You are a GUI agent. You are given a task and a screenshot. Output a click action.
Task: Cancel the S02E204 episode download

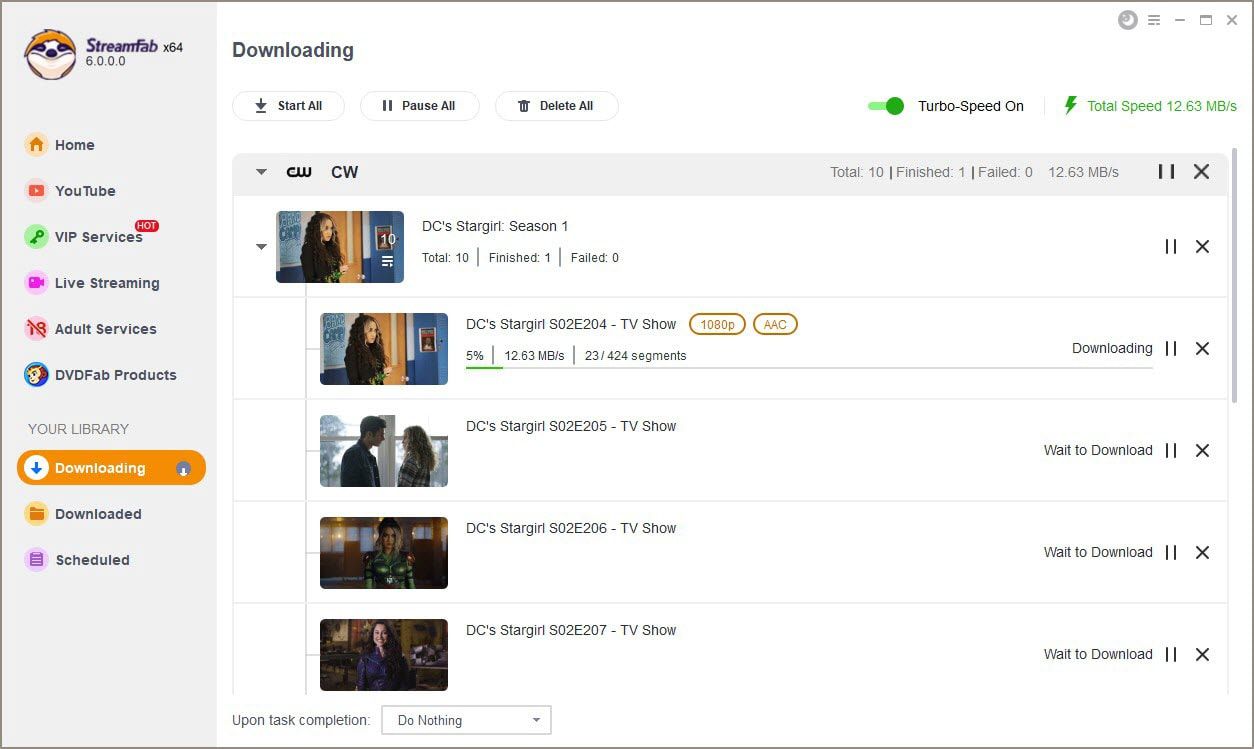(1203, 348)
